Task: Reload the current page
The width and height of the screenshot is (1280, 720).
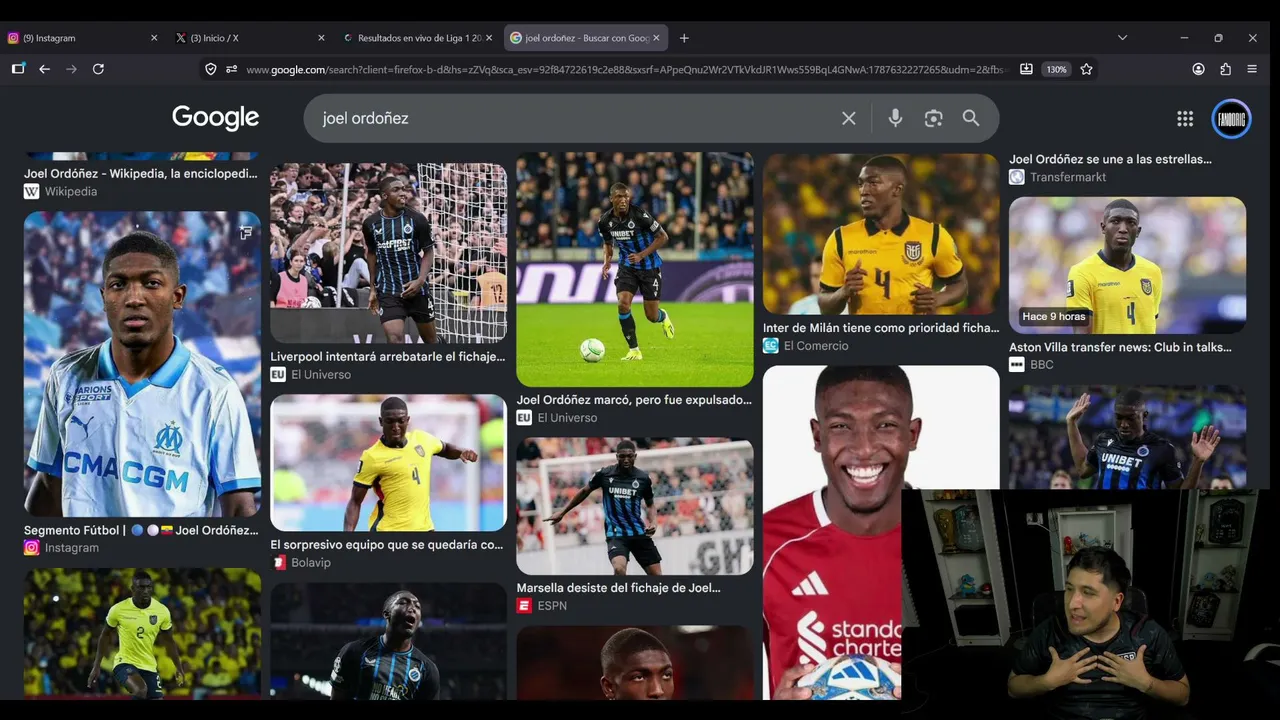Action: pos(98,69)
